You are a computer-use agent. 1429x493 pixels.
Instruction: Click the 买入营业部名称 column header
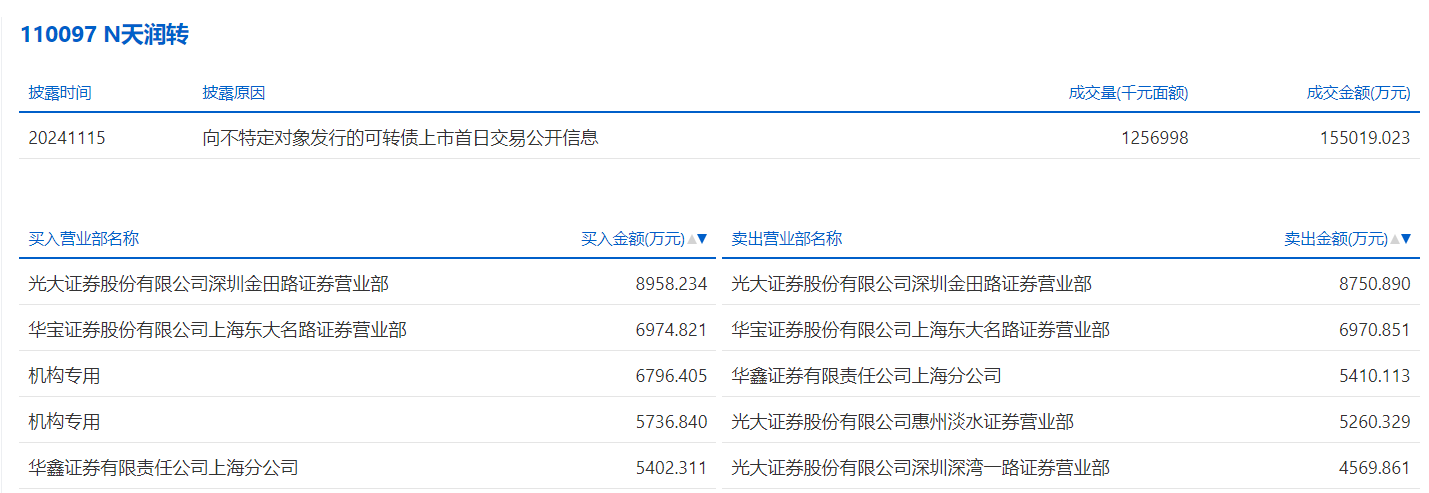(x=84, y=239)
